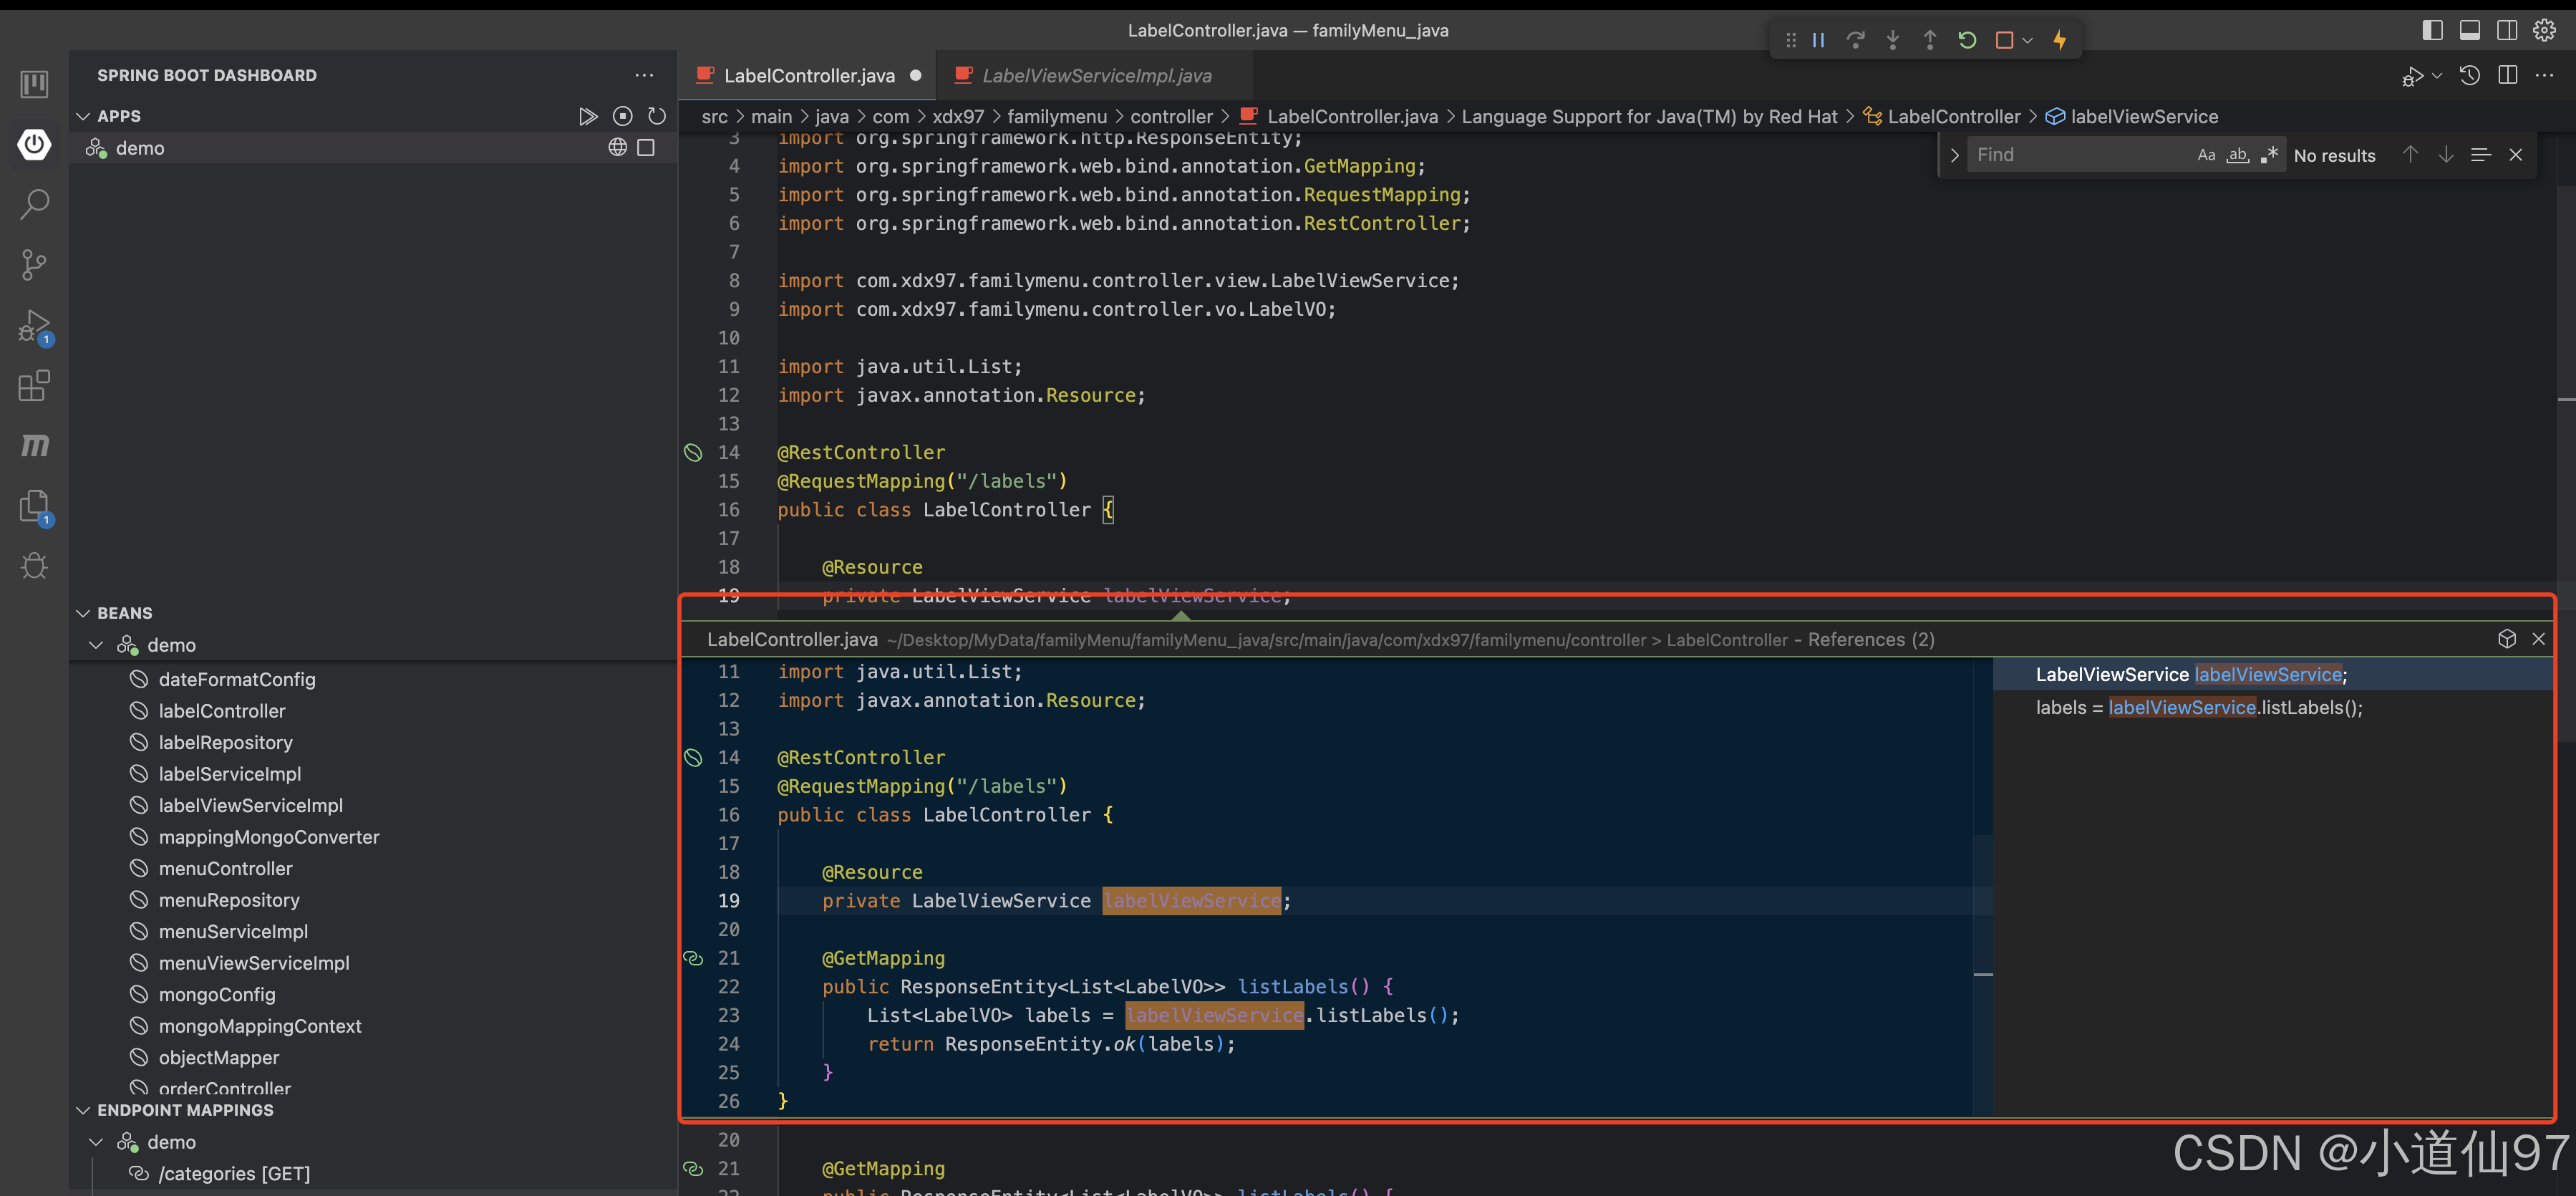2576x1196 pixels.
Task: Enable regular expression search in Find
Action: (2269, 155)
